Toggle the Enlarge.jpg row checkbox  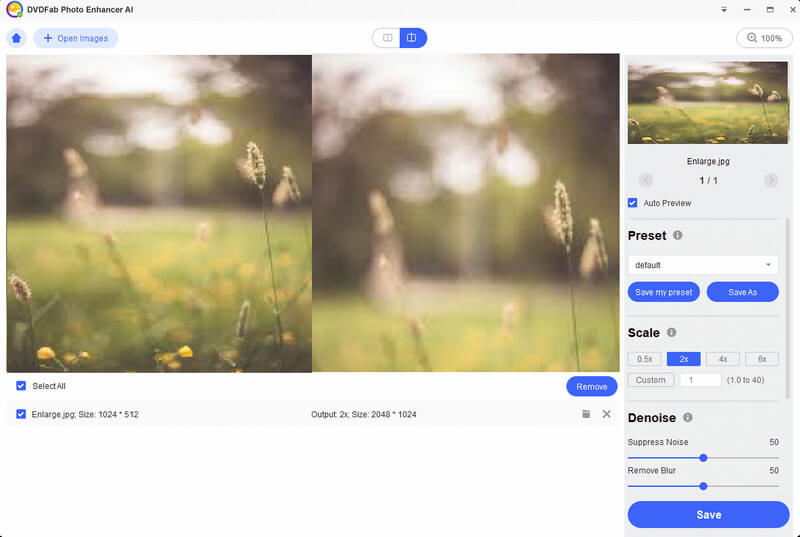21,414
